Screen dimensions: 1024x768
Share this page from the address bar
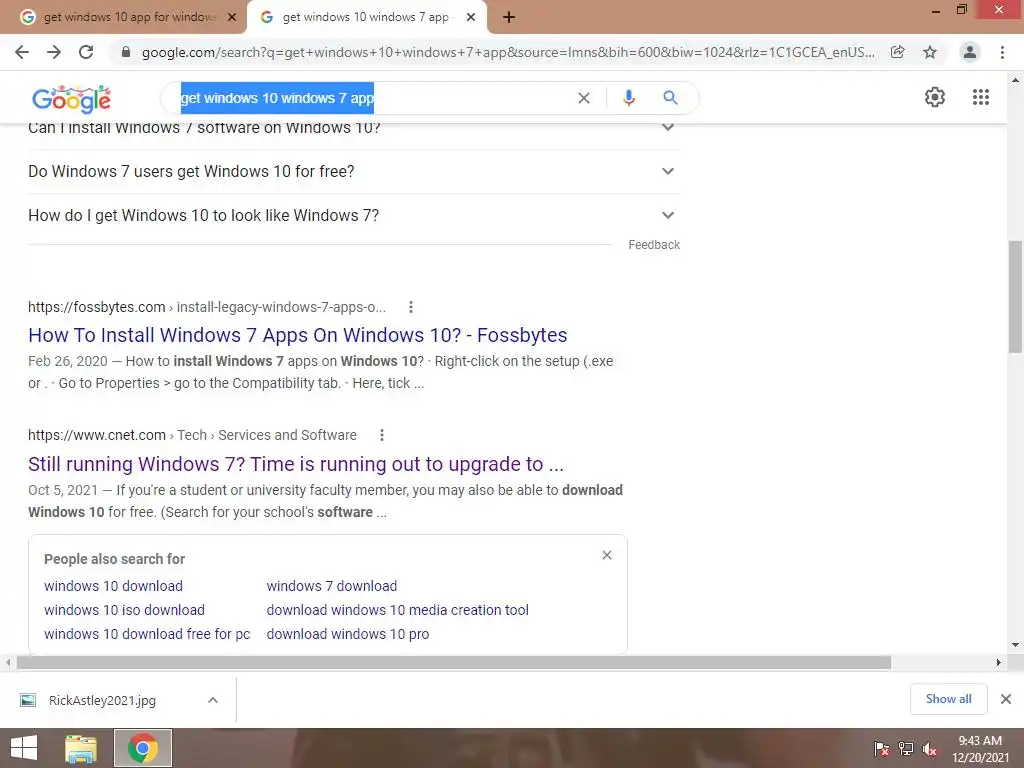(x=898, y=52)
